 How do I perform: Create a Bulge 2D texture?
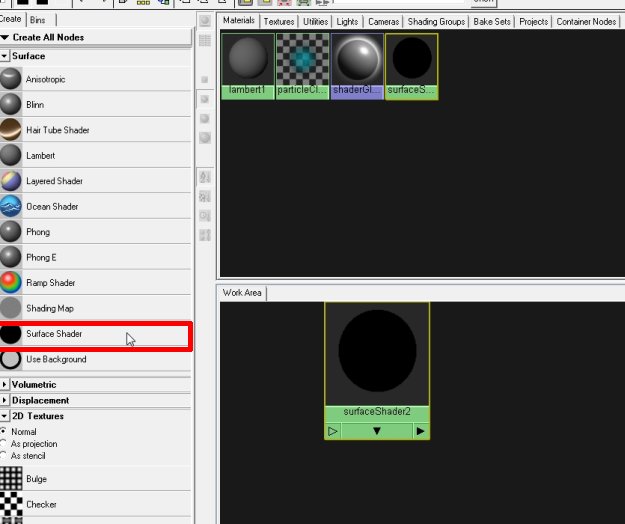coord(96,479)
